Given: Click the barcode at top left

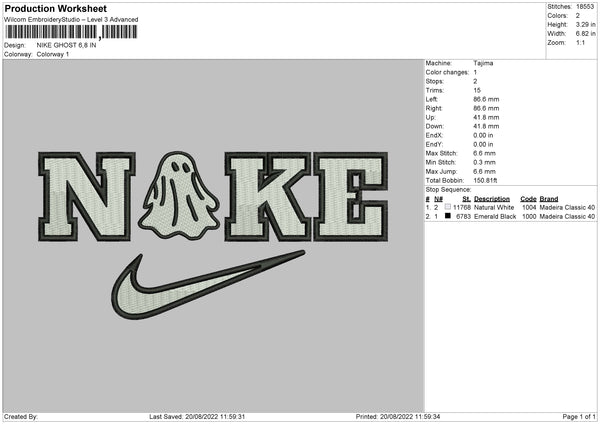Looking at the screenshot, I should coord(71,32).
